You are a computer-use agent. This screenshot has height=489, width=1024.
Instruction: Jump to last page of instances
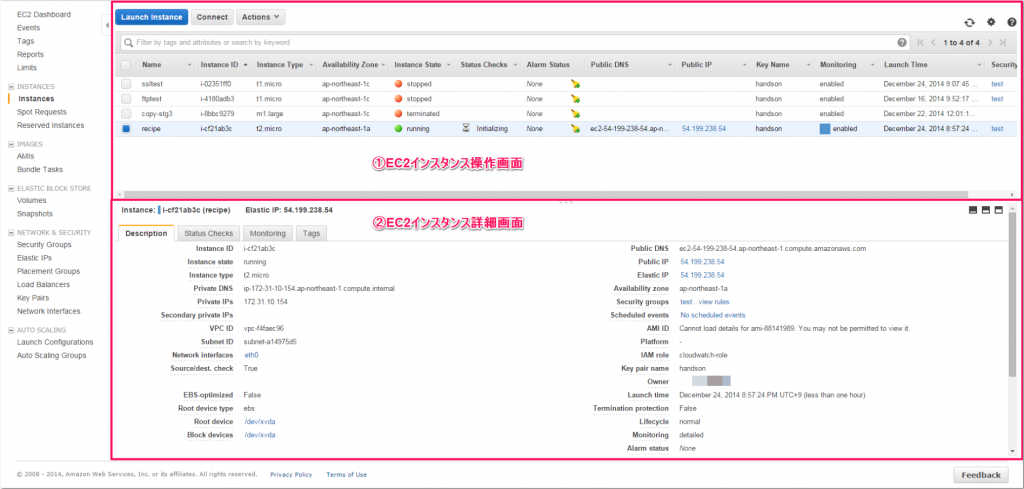point(1002,42)
